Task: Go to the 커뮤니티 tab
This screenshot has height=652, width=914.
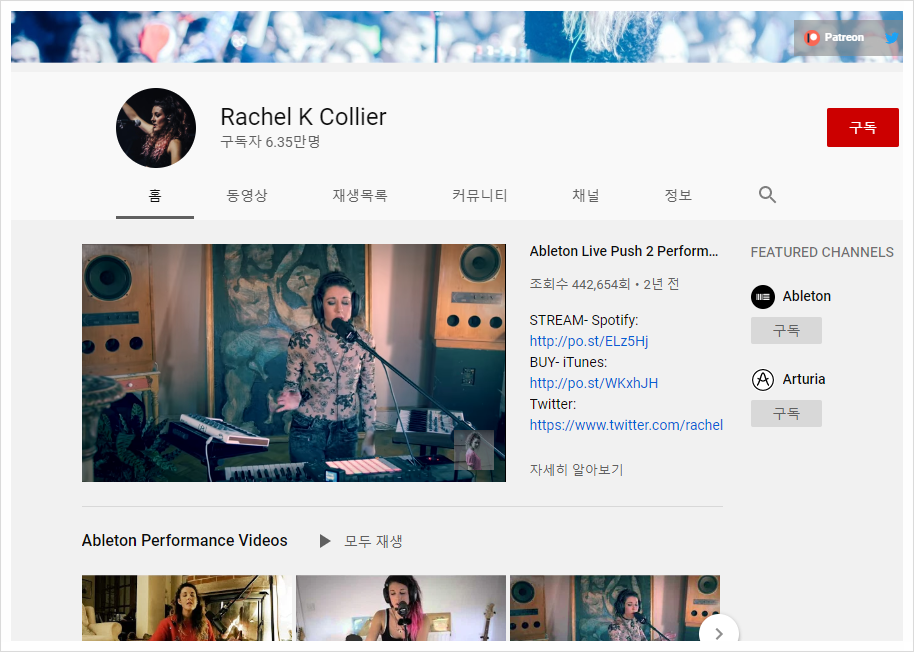Action: 480,196
